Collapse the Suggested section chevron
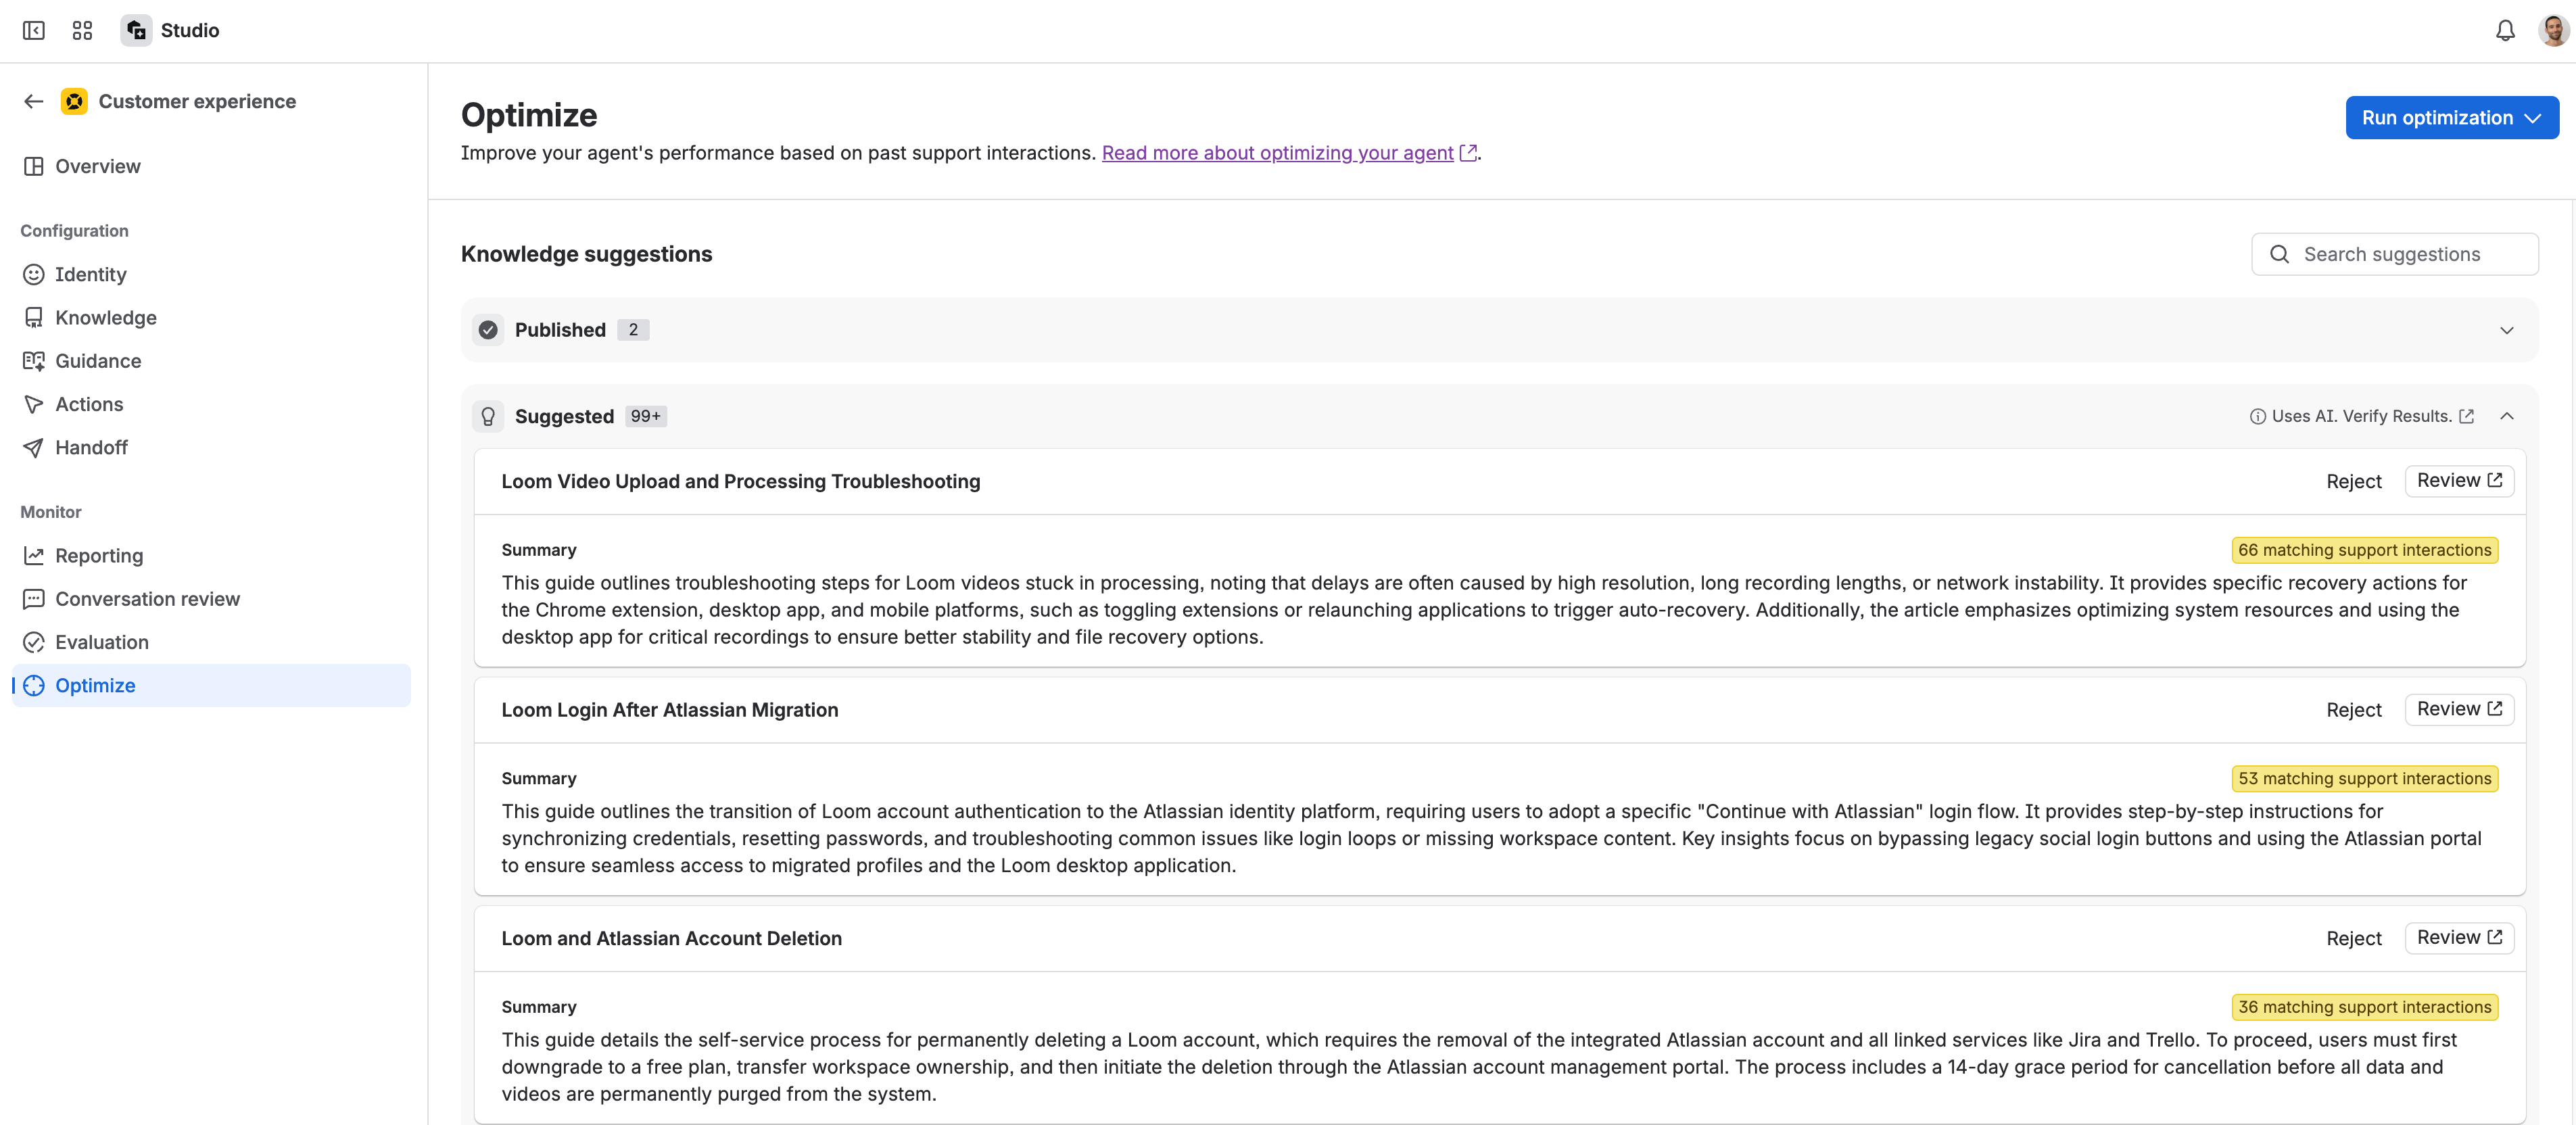 (2506, 416)
